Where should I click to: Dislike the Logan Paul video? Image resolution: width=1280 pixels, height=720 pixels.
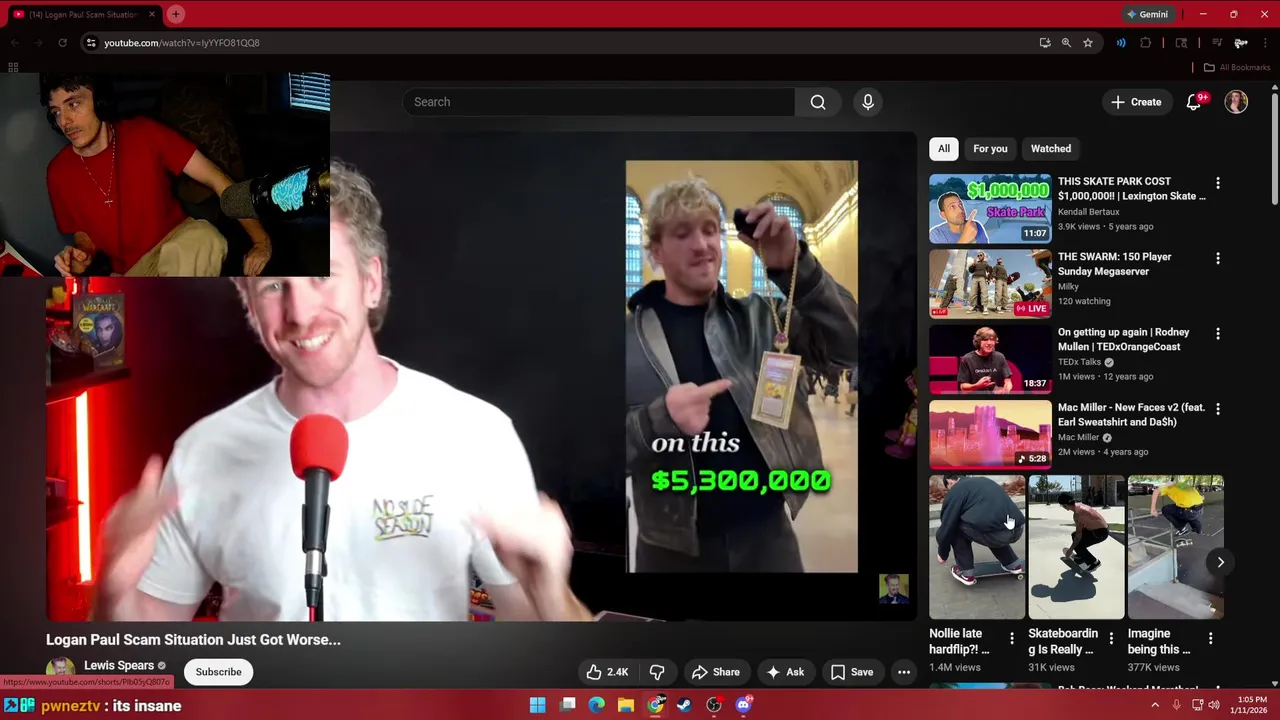pyautogui.click(x=657, y=672)
